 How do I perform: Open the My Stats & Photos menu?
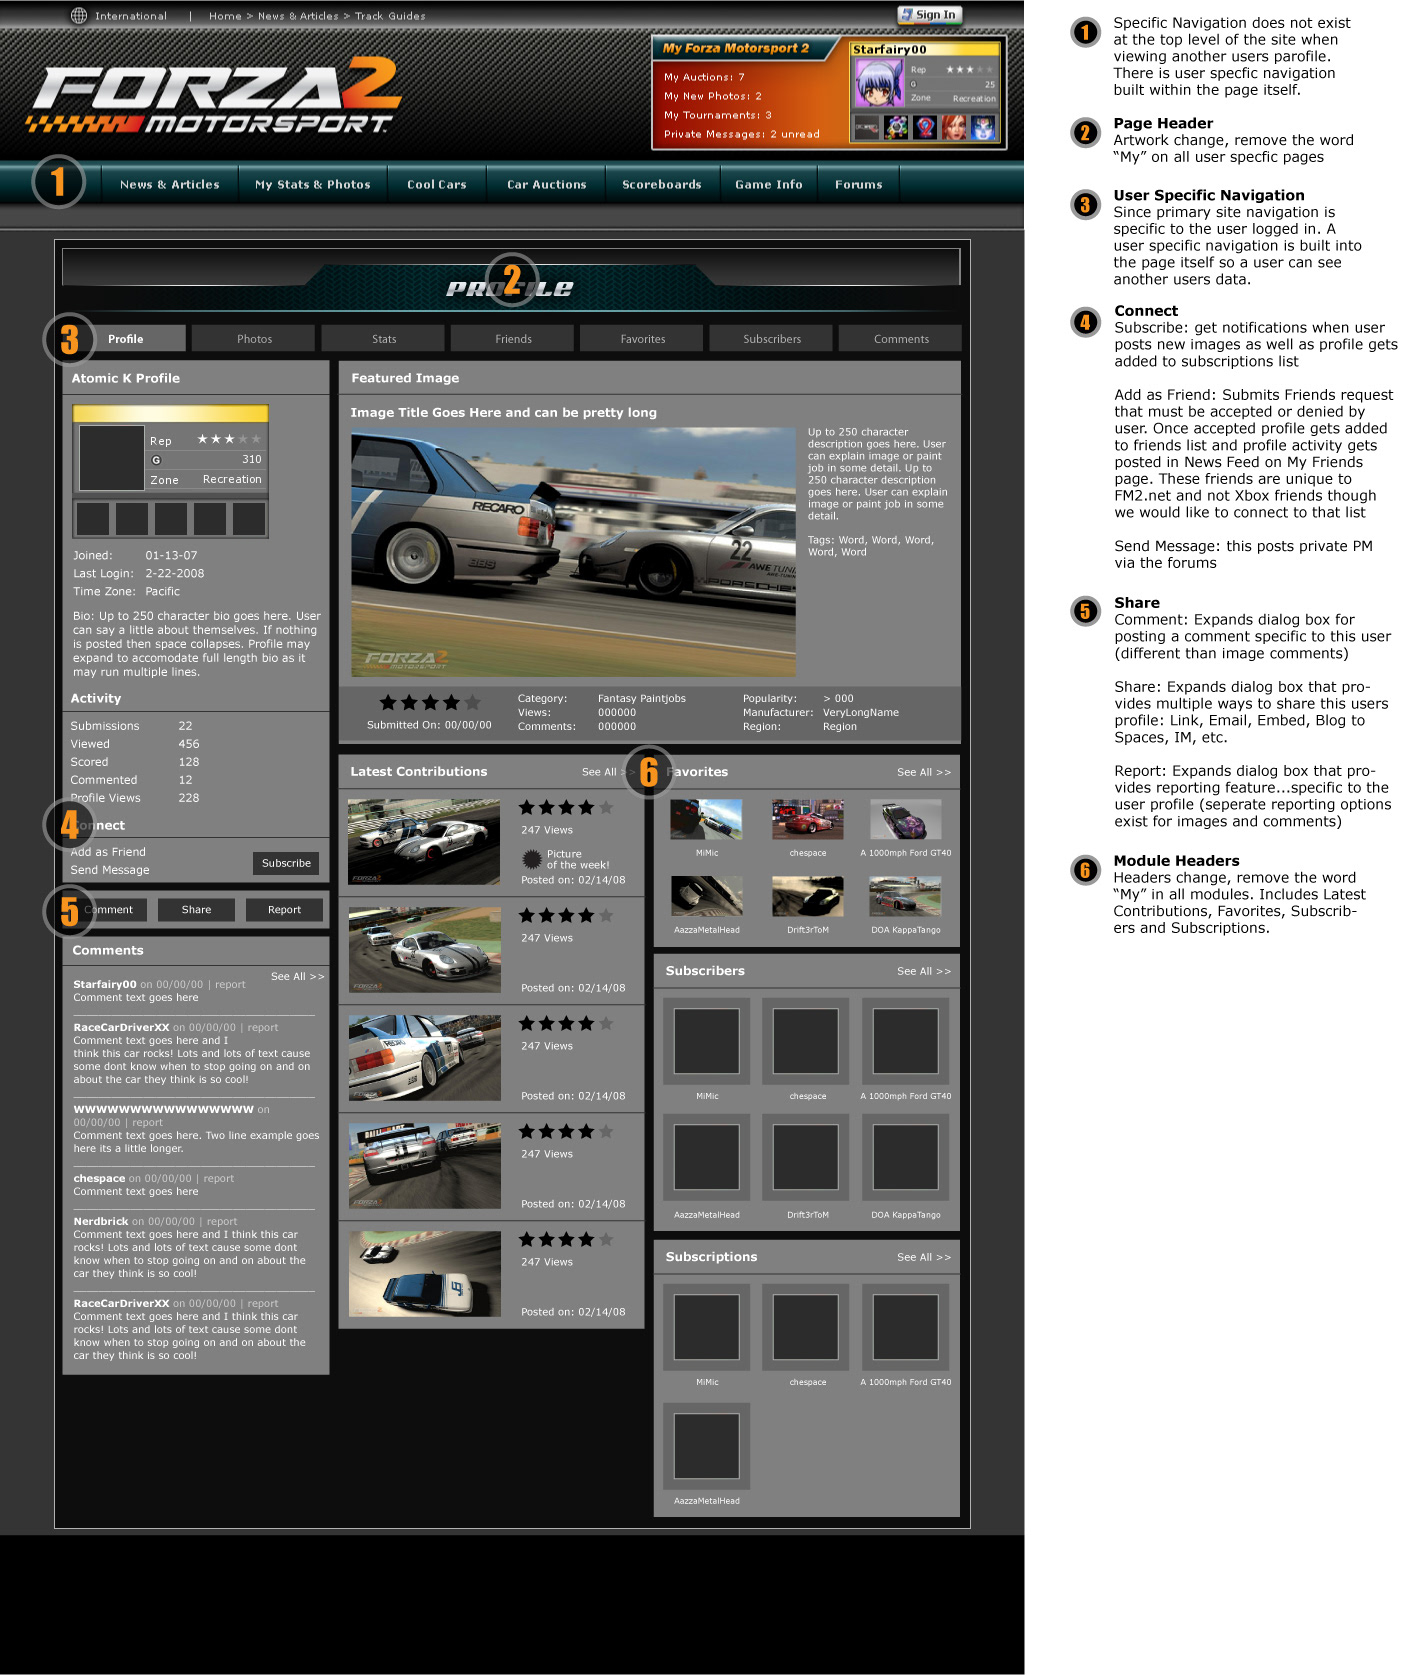tap(312, 185)
